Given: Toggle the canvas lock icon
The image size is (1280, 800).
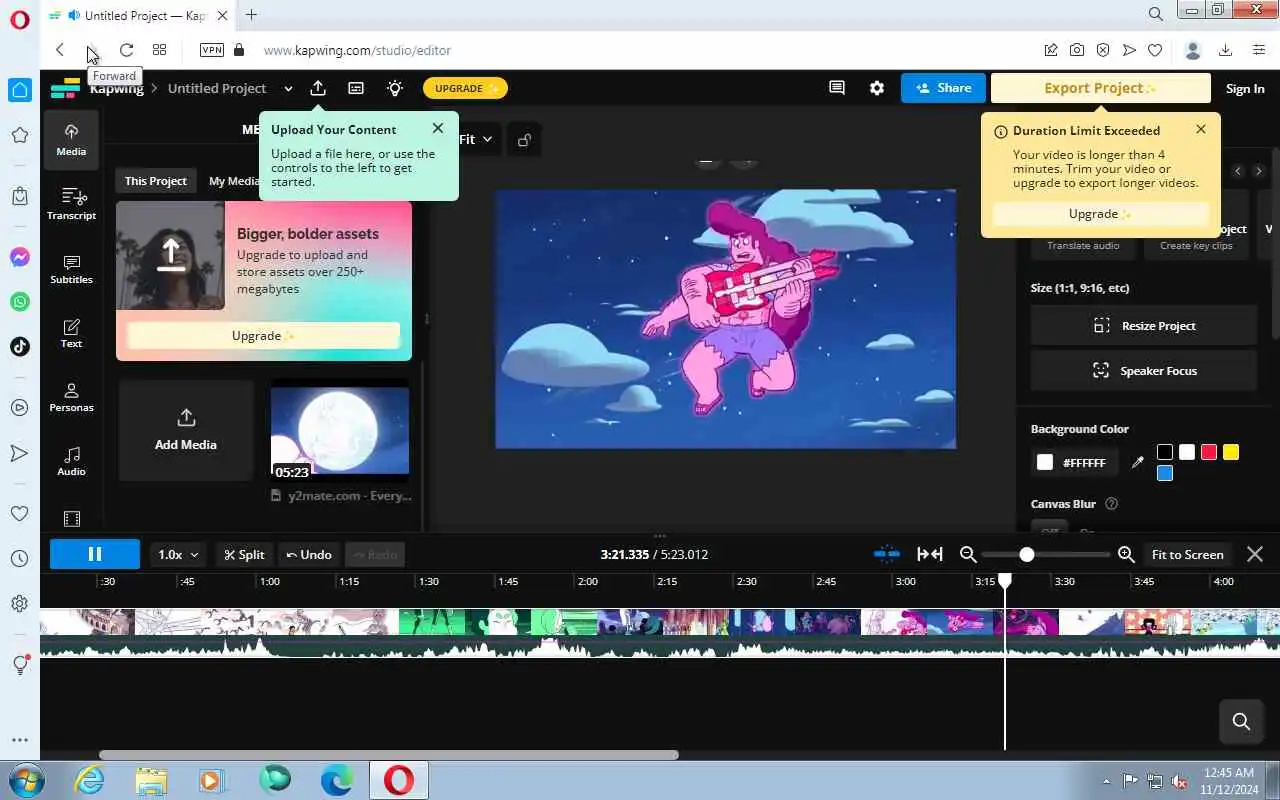Looking at the screenshot, I should (x=524, y=140).
